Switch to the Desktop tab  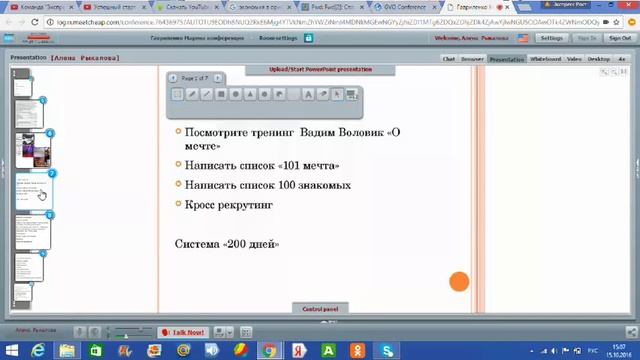598,59
